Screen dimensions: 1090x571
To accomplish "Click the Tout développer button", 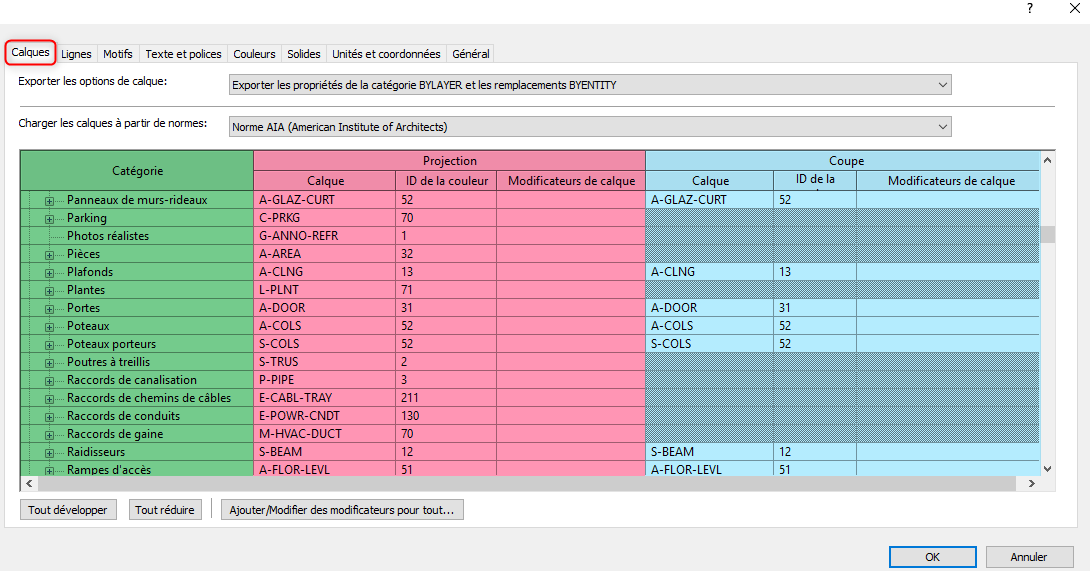I will click(x=68, y=510).
